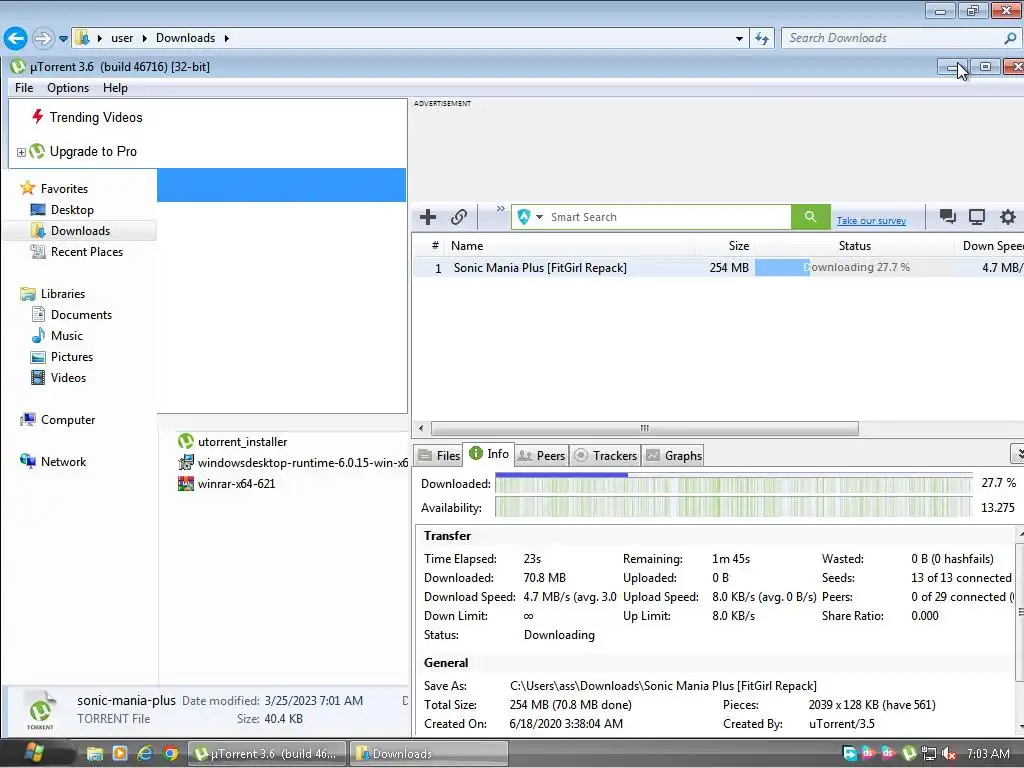The width and height of the screenshot is (1024, 768).
Task: Open the Videos library
Action: pyautogui.click(x=68, y=378)
